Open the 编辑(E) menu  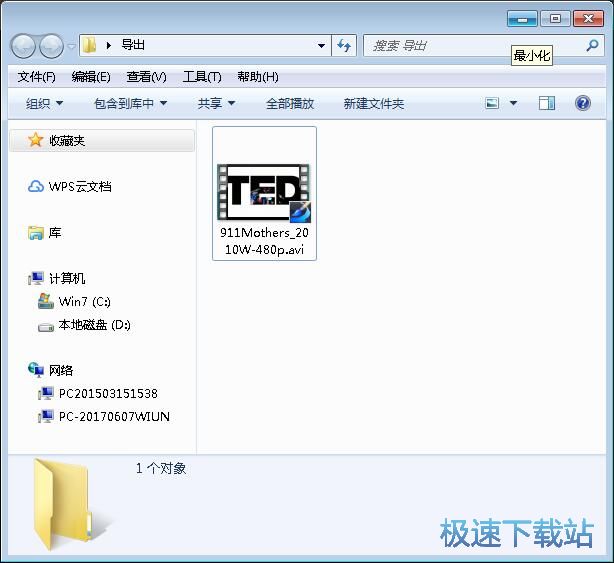coord(91,77)
